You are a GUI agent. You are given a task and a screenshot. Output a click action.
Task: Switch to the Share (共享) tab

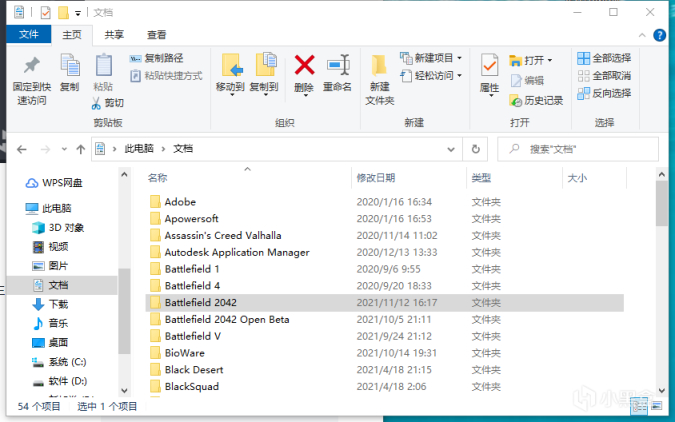tap(114, 34)
